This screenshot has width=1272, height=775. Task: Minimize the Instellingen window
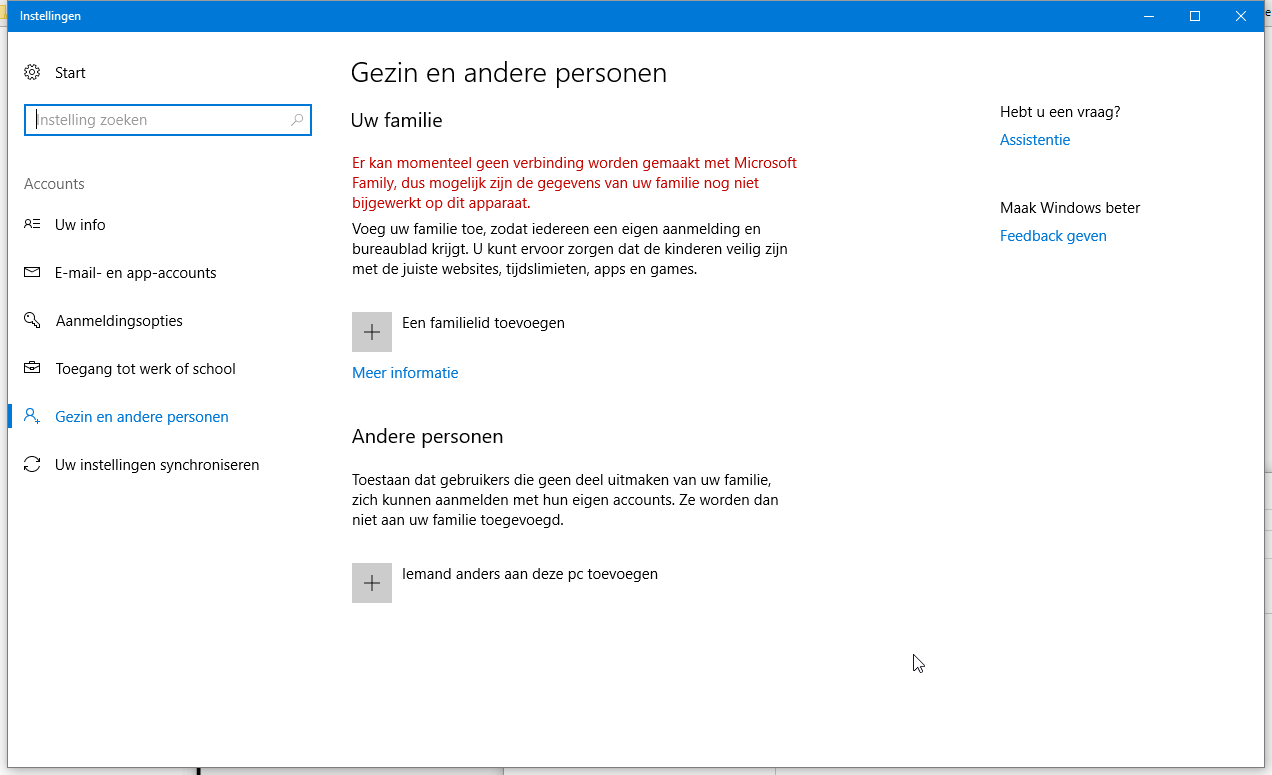(x=1149, y=16)
